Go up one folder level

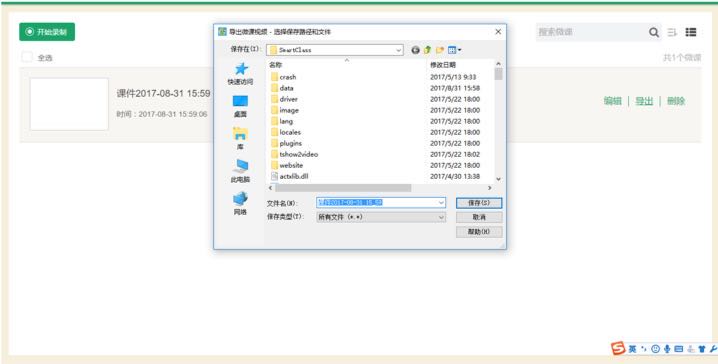[427, 50]
